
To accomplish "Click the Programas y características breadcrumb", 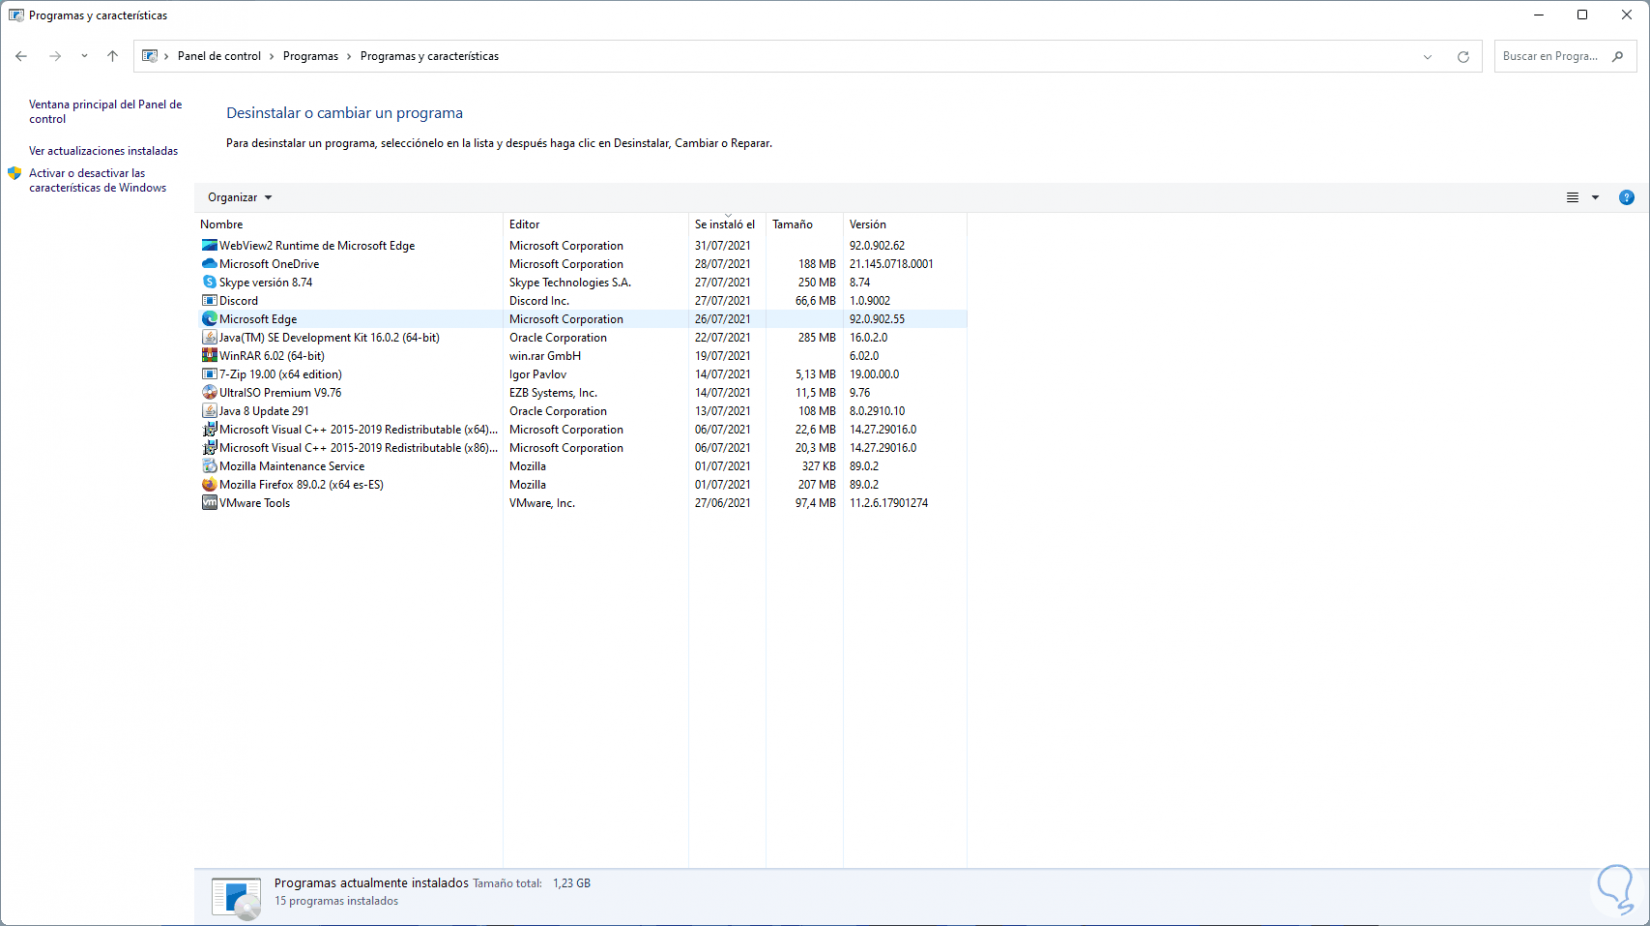I will [429, 56].
